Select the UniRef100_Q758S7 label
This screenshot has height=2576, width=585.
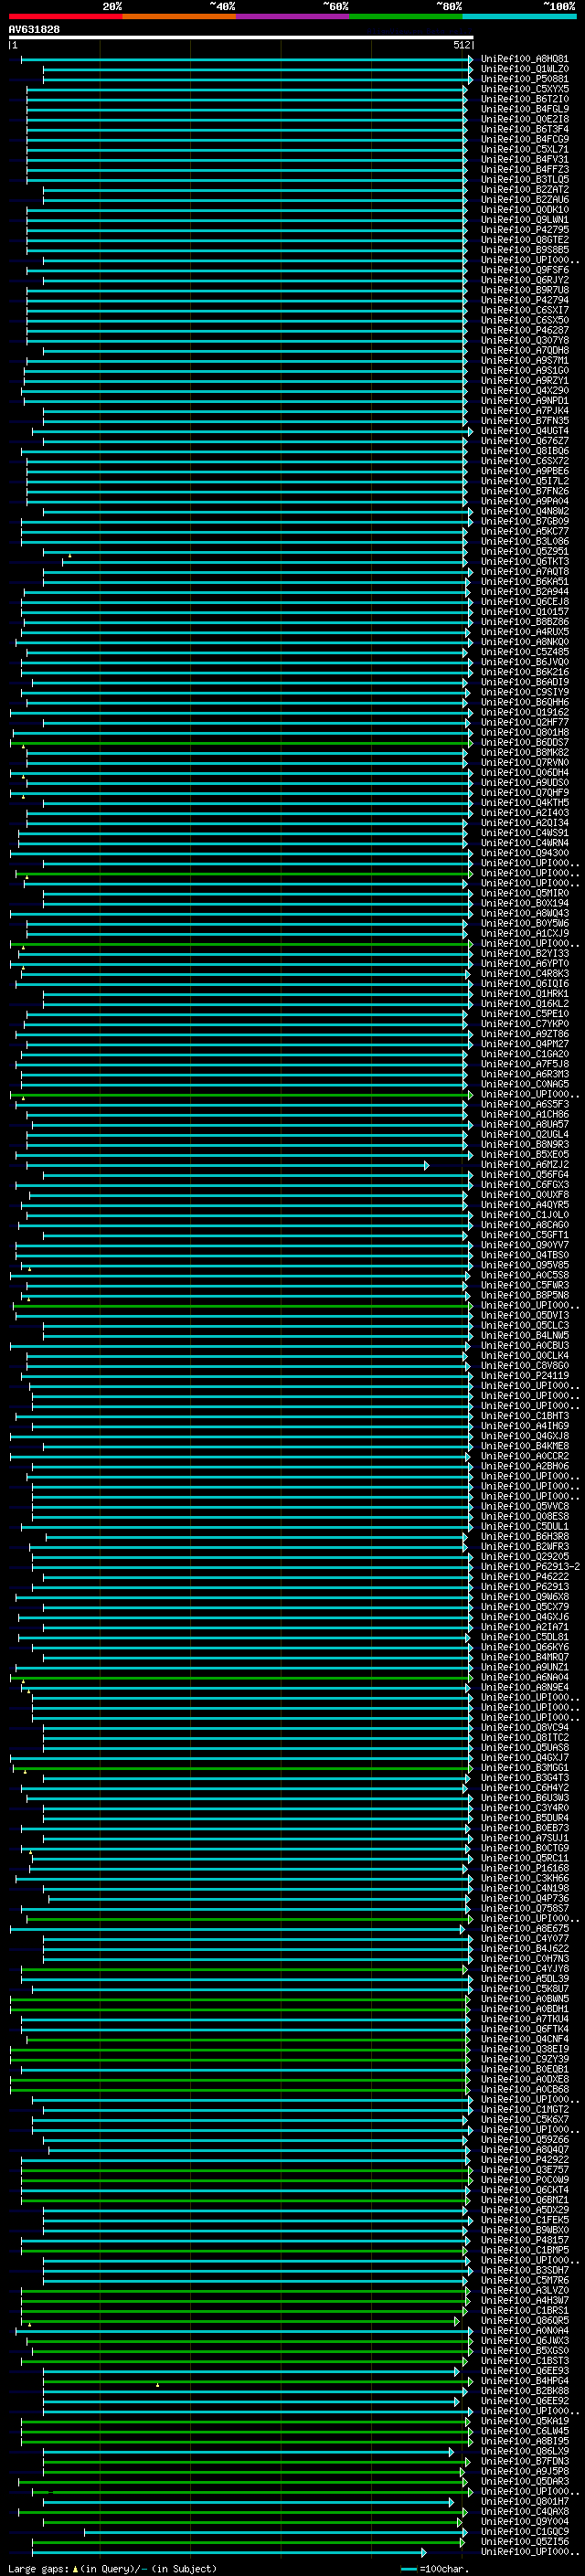pos(524,1908)
